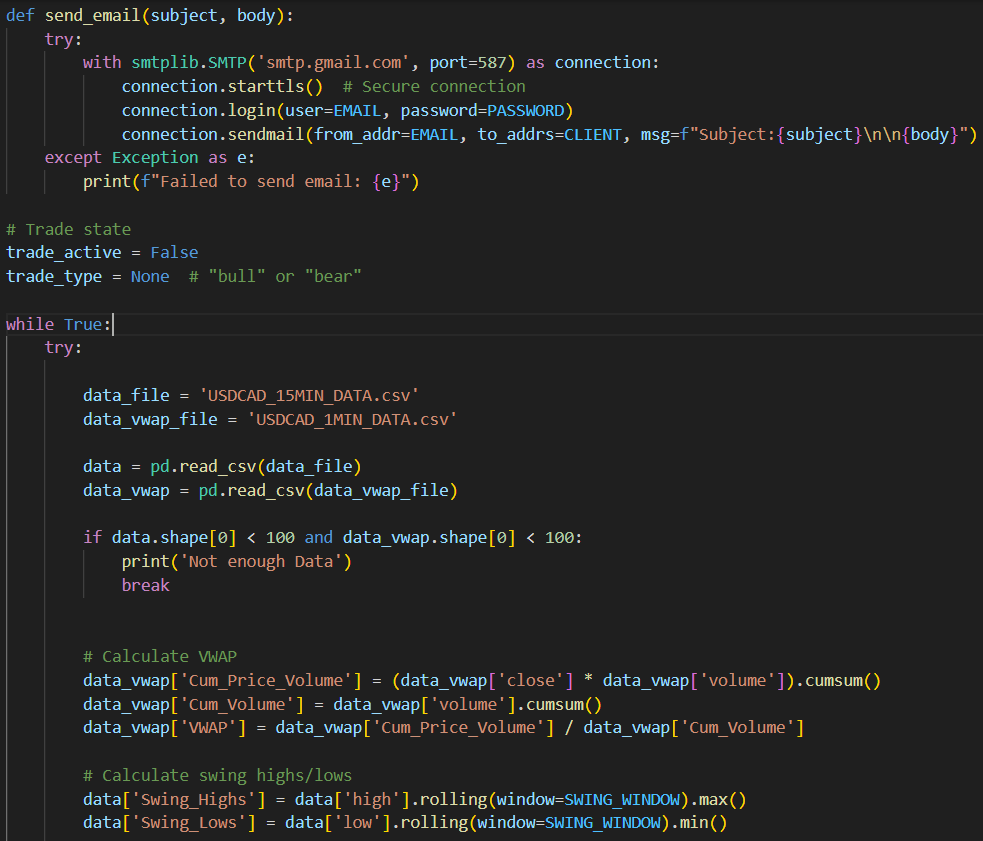
Task: Click the CLIENT constant in sendmail
Action: coord(592,134)
